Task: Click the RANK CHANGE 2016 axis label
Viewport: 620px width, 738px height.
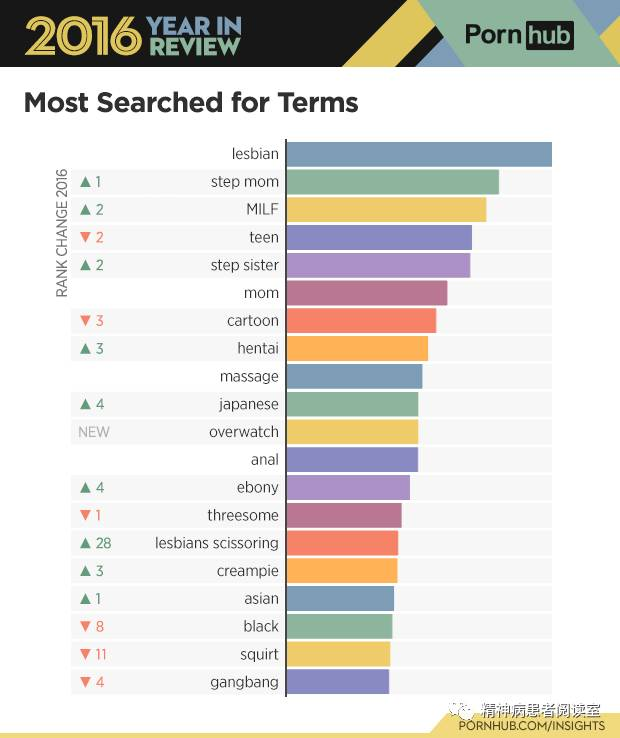Action: click(62, 233)
